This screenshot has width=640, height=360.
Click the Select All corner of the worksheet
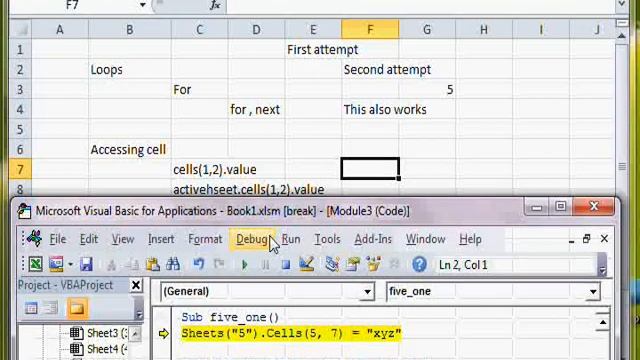pos(20,29)
